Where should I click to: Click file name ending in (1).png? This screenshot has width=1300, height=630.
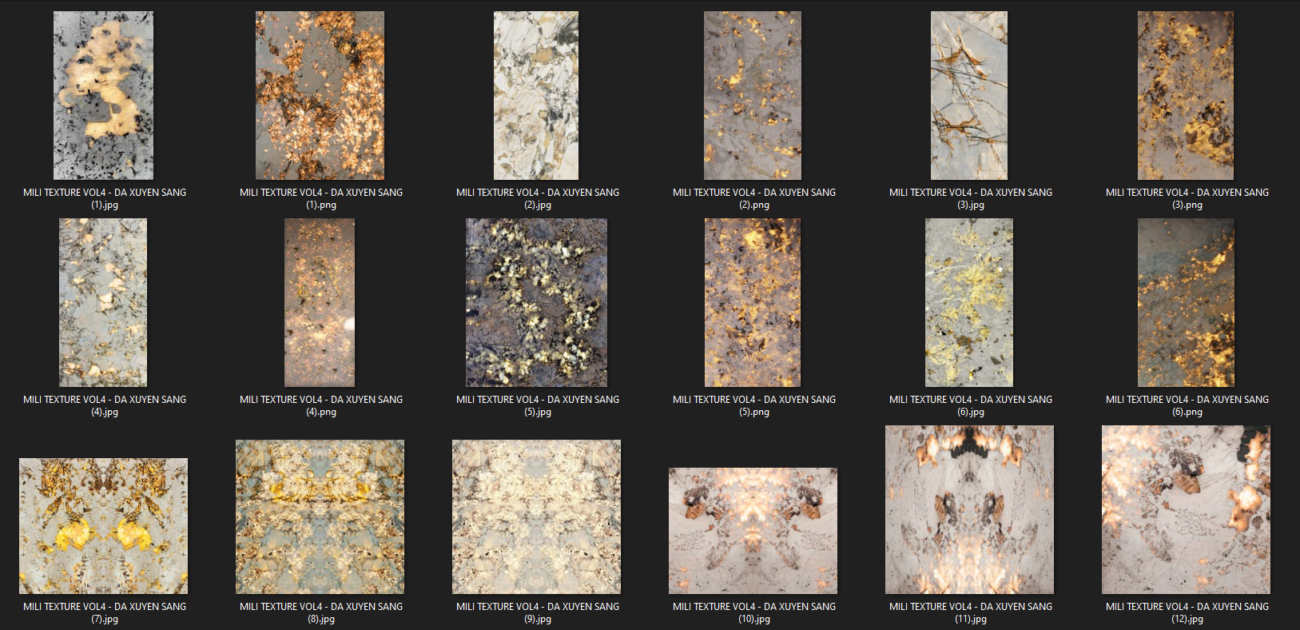pos(321,198)
